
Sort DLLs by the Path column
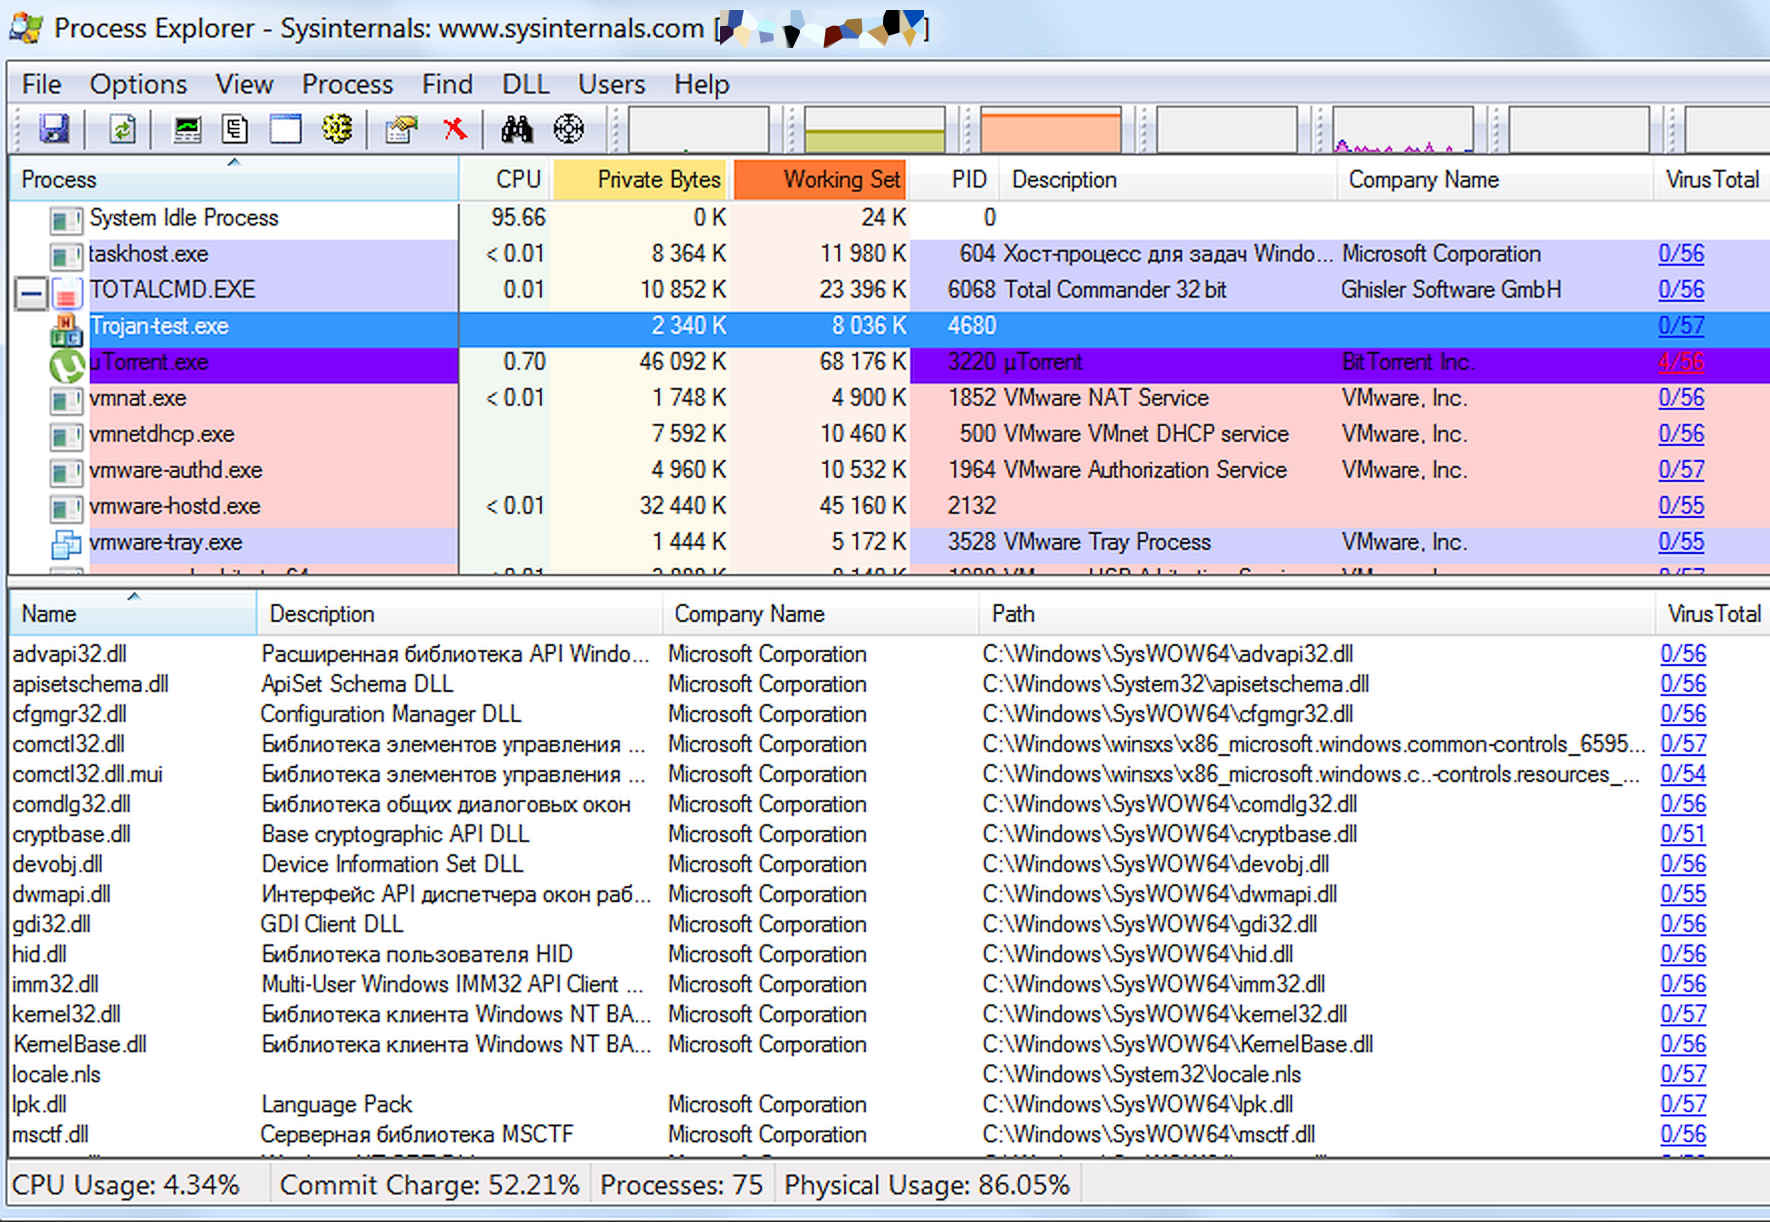pos(1317,614)
